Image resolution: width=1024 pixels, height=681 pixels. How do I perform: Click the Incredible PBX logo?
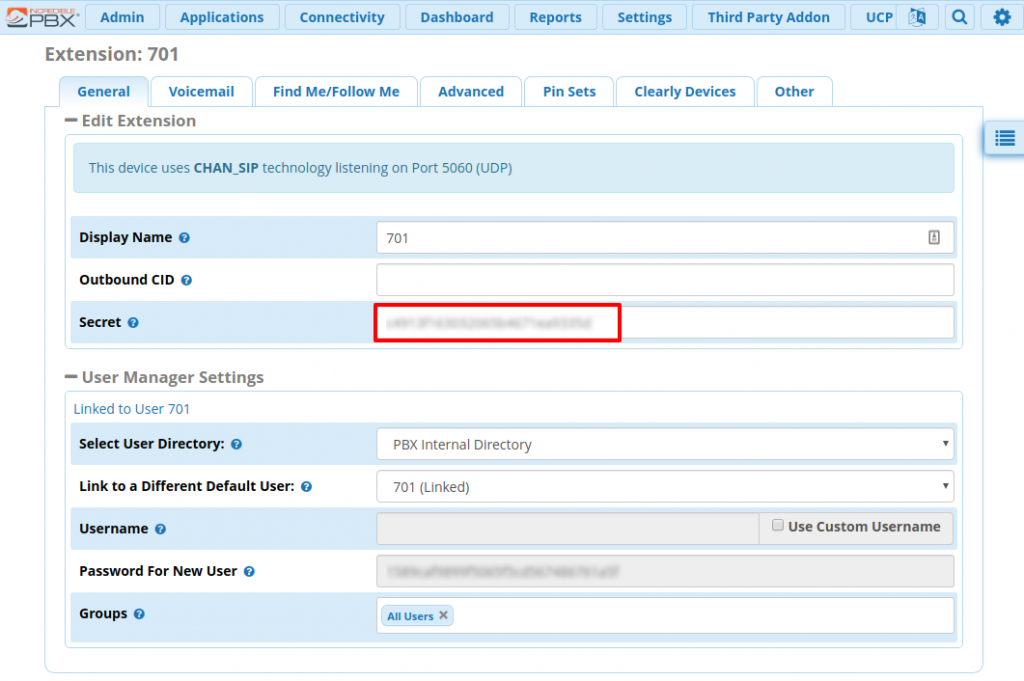pyautogui.click(x=41, y=17)
